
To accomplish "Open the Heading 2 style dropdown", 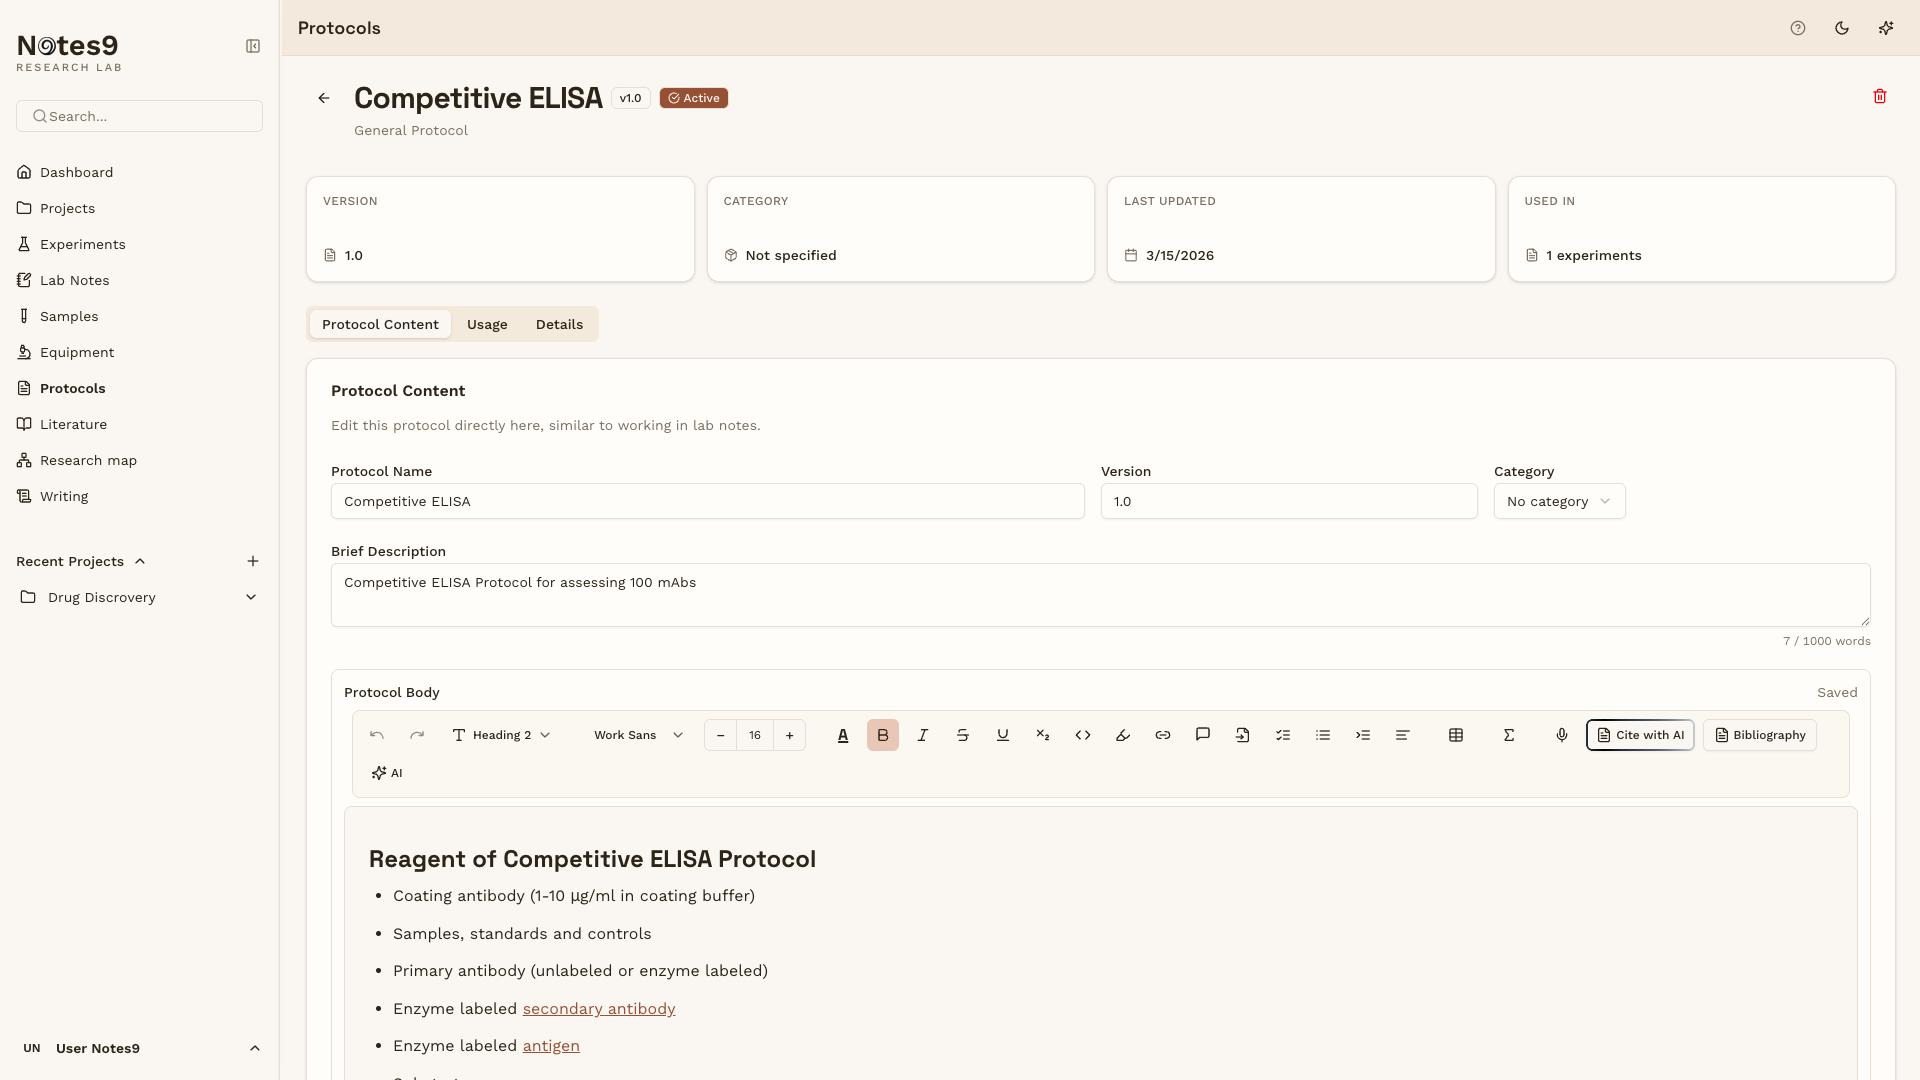I will (x=501, y=735).
